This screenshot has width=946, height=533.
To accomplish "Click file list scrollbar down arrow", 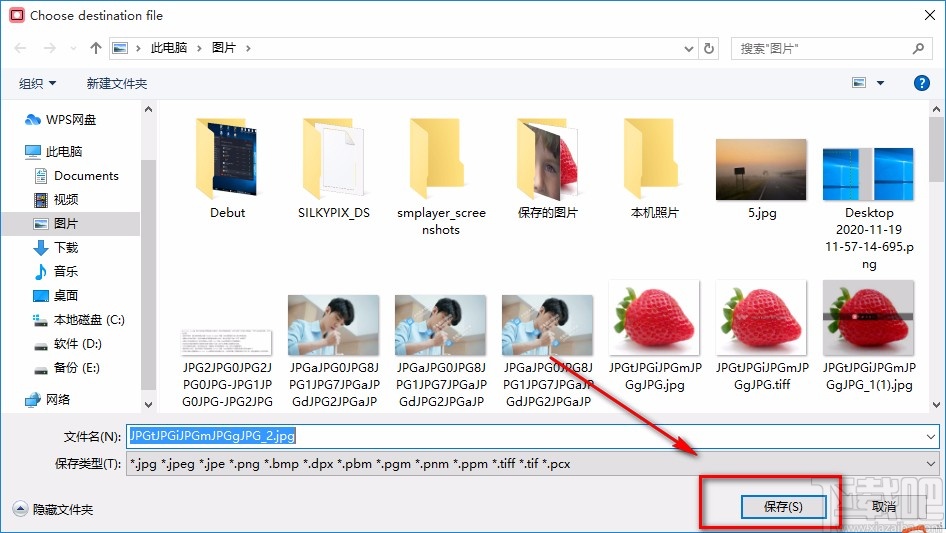I will tap(936, 405).
